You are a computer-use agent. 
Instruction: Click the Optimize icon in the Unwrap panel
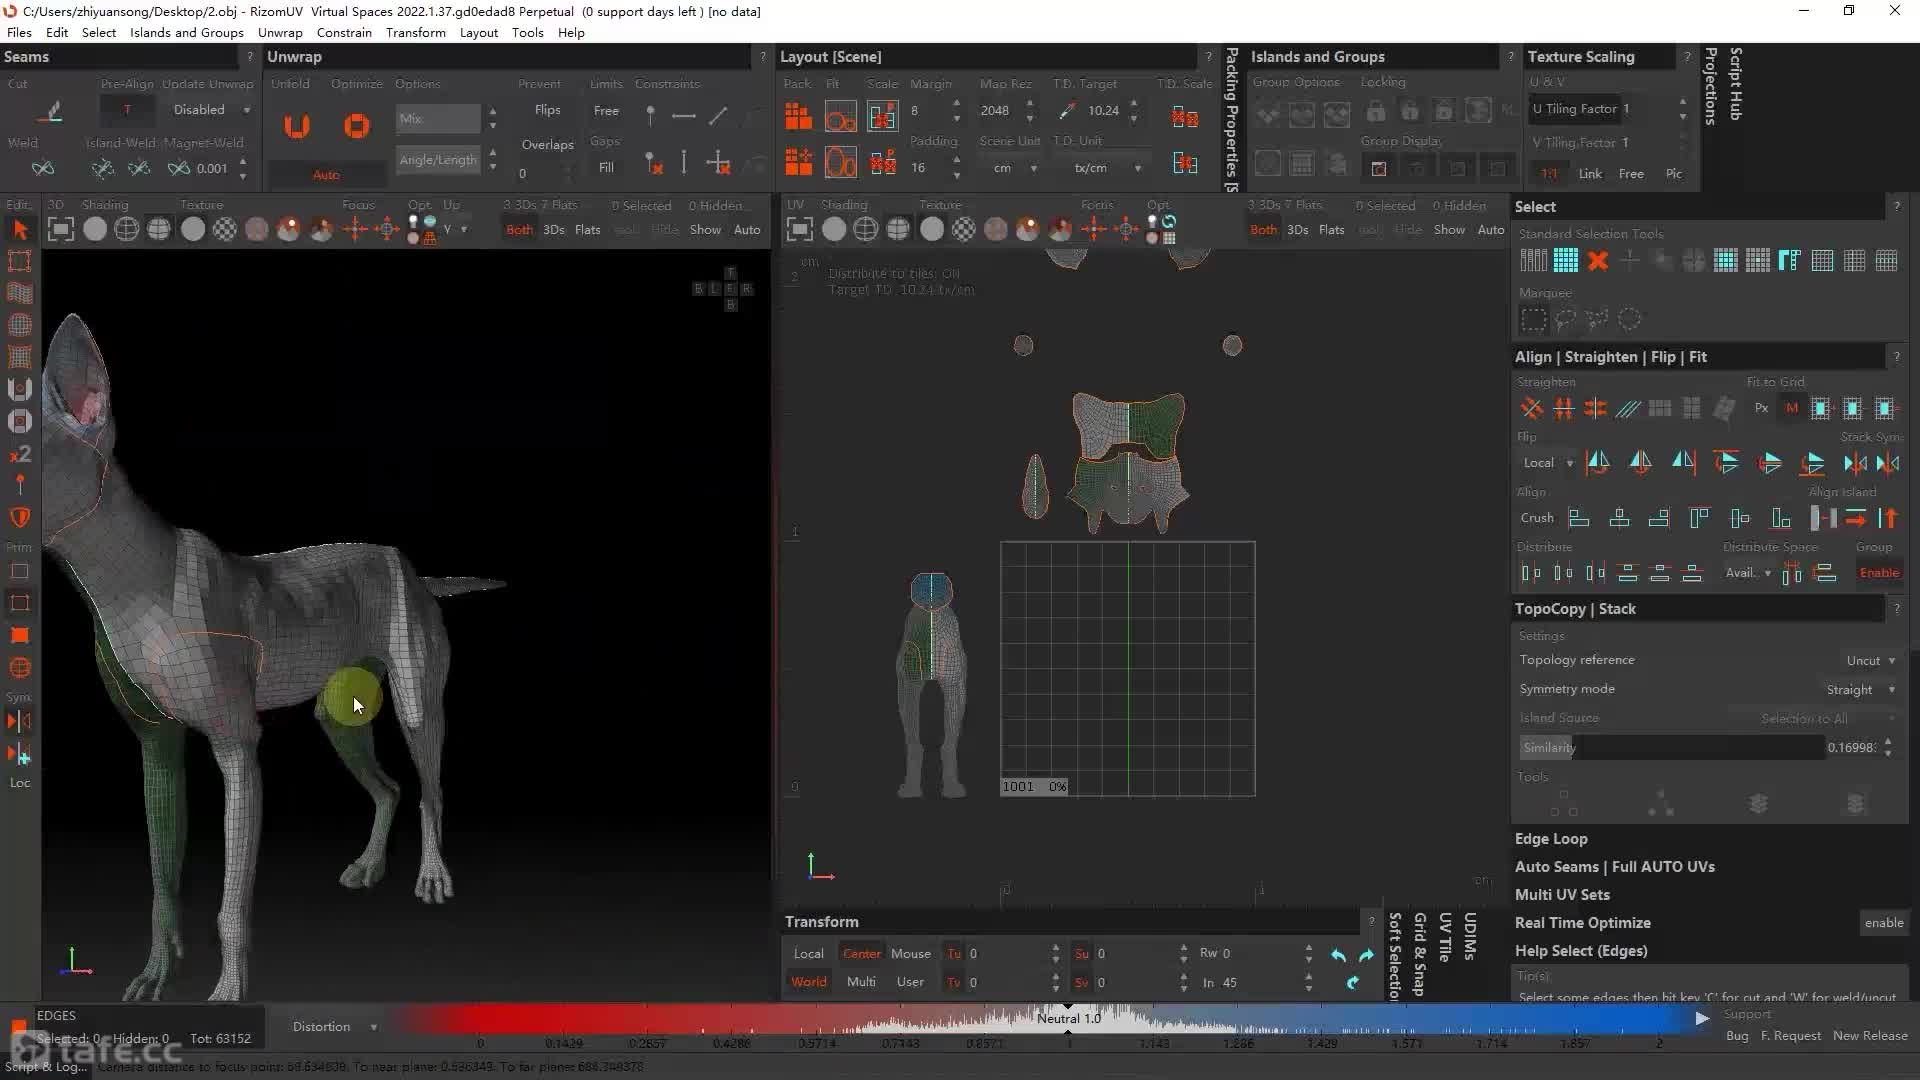tap(356, 126)
